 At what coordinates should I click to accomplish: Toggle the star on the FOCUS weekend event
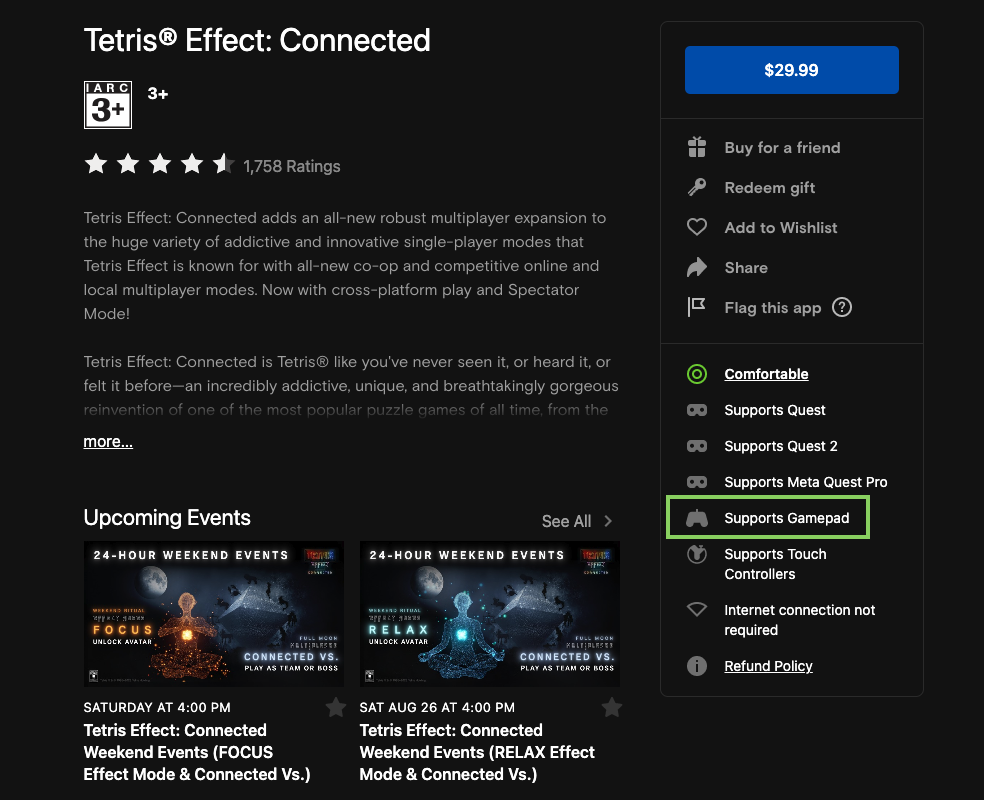click(x=336, y=708)
